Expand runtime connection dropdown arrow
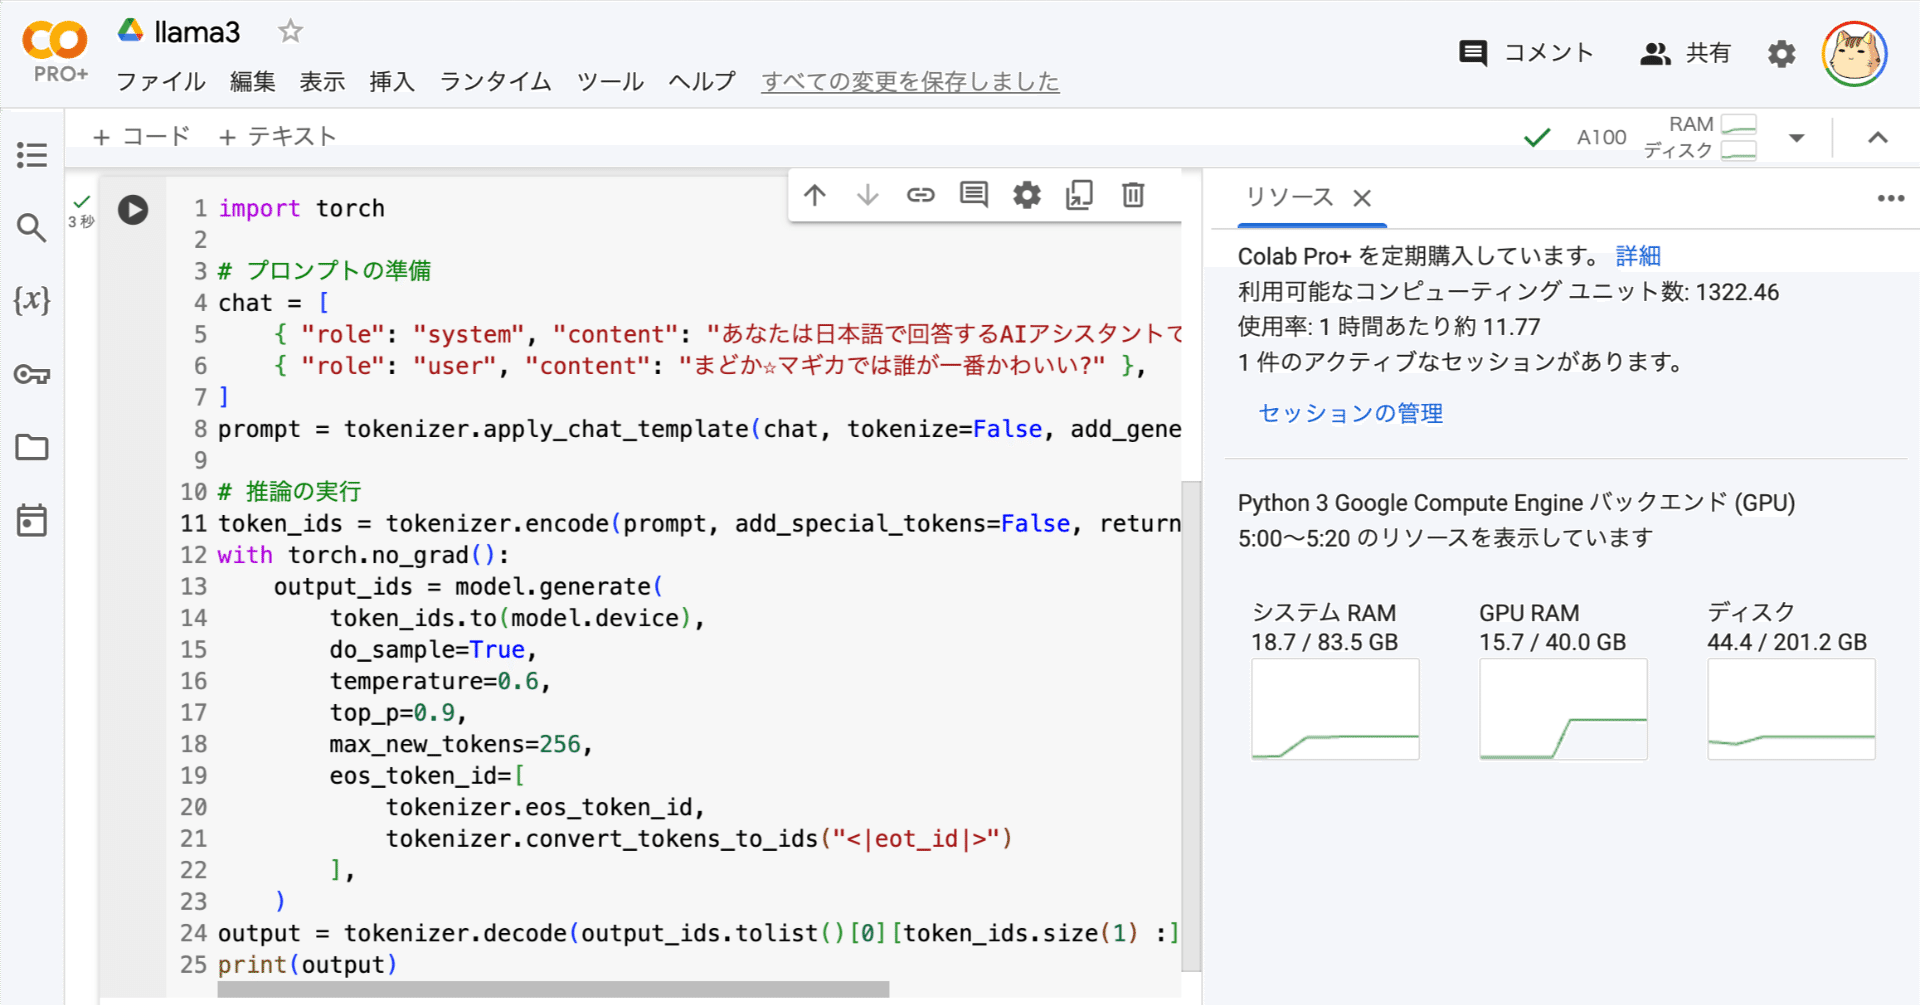Viewport: 1920px width, 1005px height. point(1797,138)
